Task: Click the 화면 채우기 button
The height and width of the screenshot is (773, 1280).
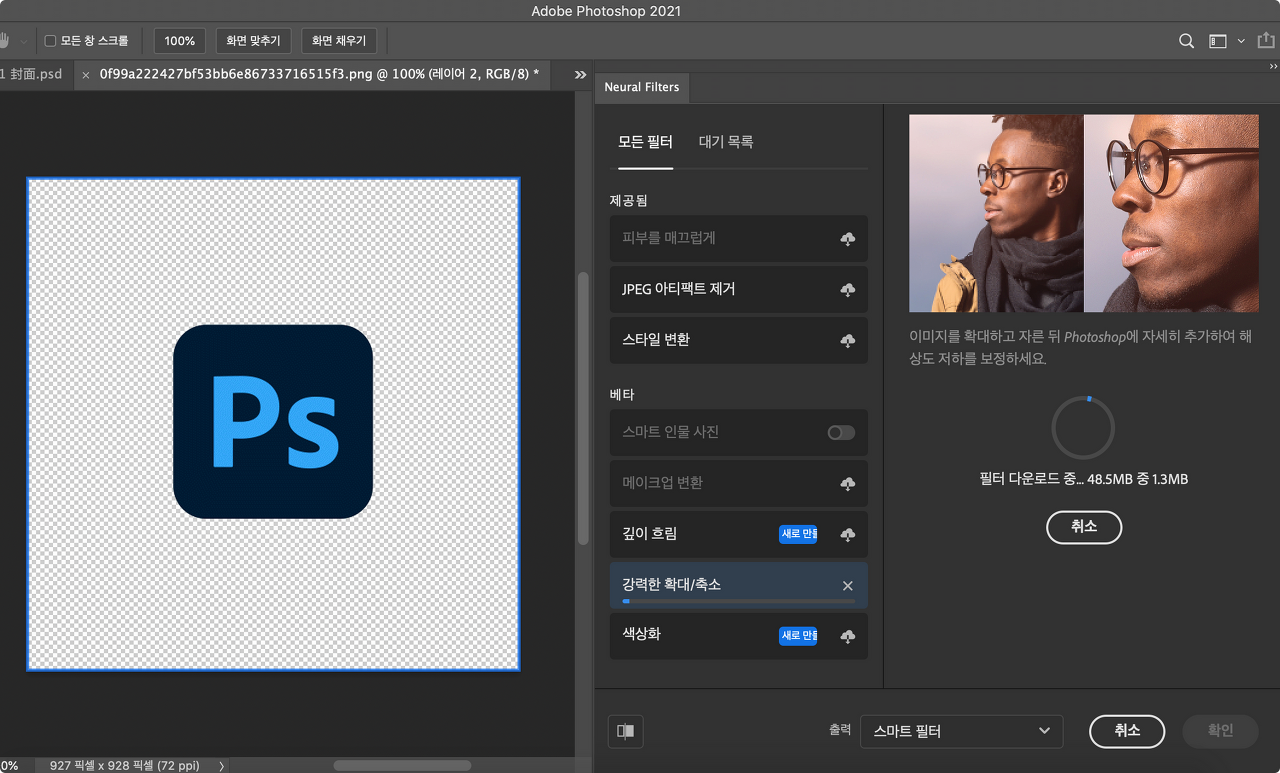Action: [338, 41]
